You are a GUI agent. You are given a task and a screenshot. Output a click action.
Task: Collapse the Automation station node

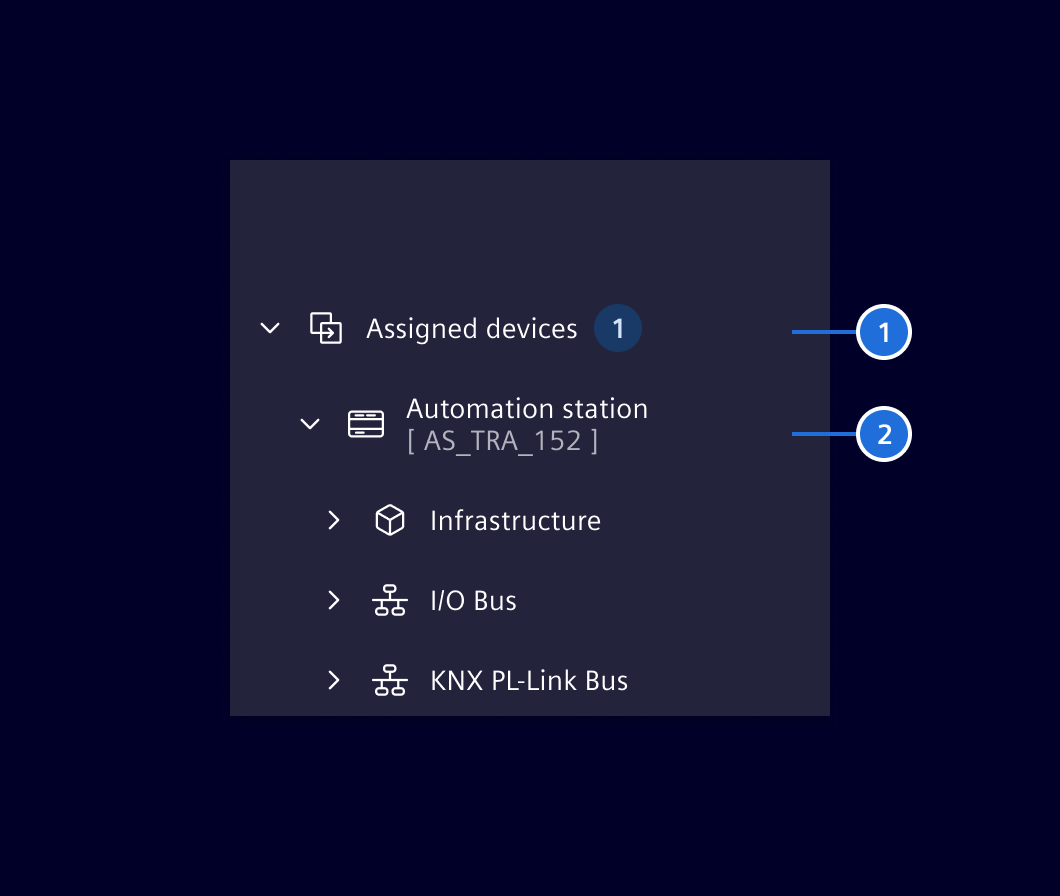(x=310, y=424)
